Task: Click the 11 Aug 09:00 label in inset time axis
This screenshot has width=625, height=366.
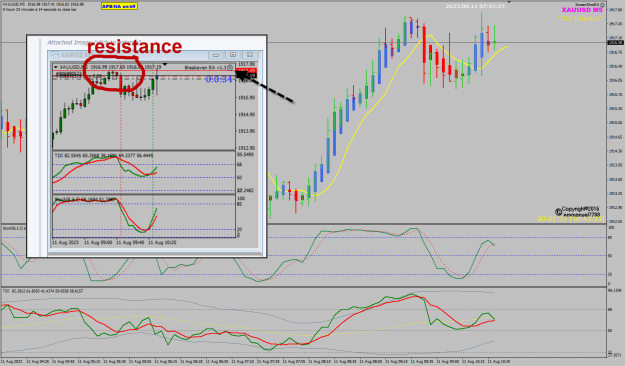Action: 98,242
